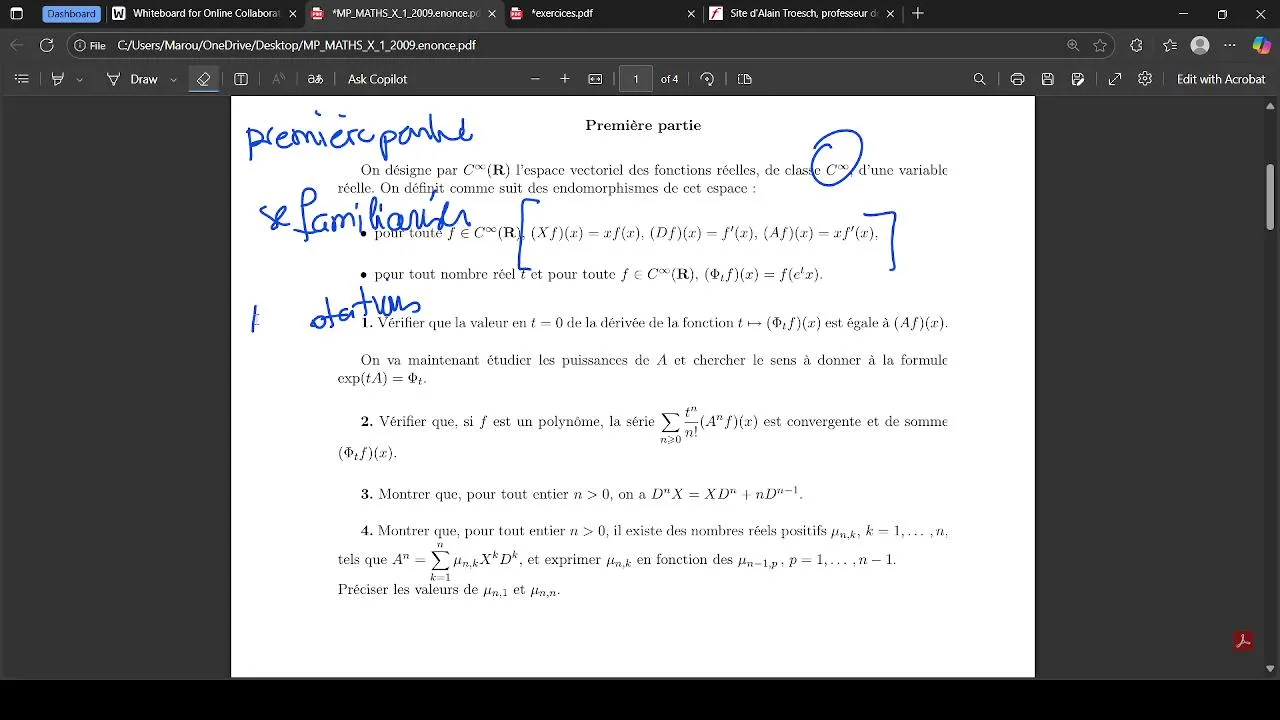Screen dimensions: 1280x720
Task: Open Edge Settings and more menu
Action: tap(1231, 45)
